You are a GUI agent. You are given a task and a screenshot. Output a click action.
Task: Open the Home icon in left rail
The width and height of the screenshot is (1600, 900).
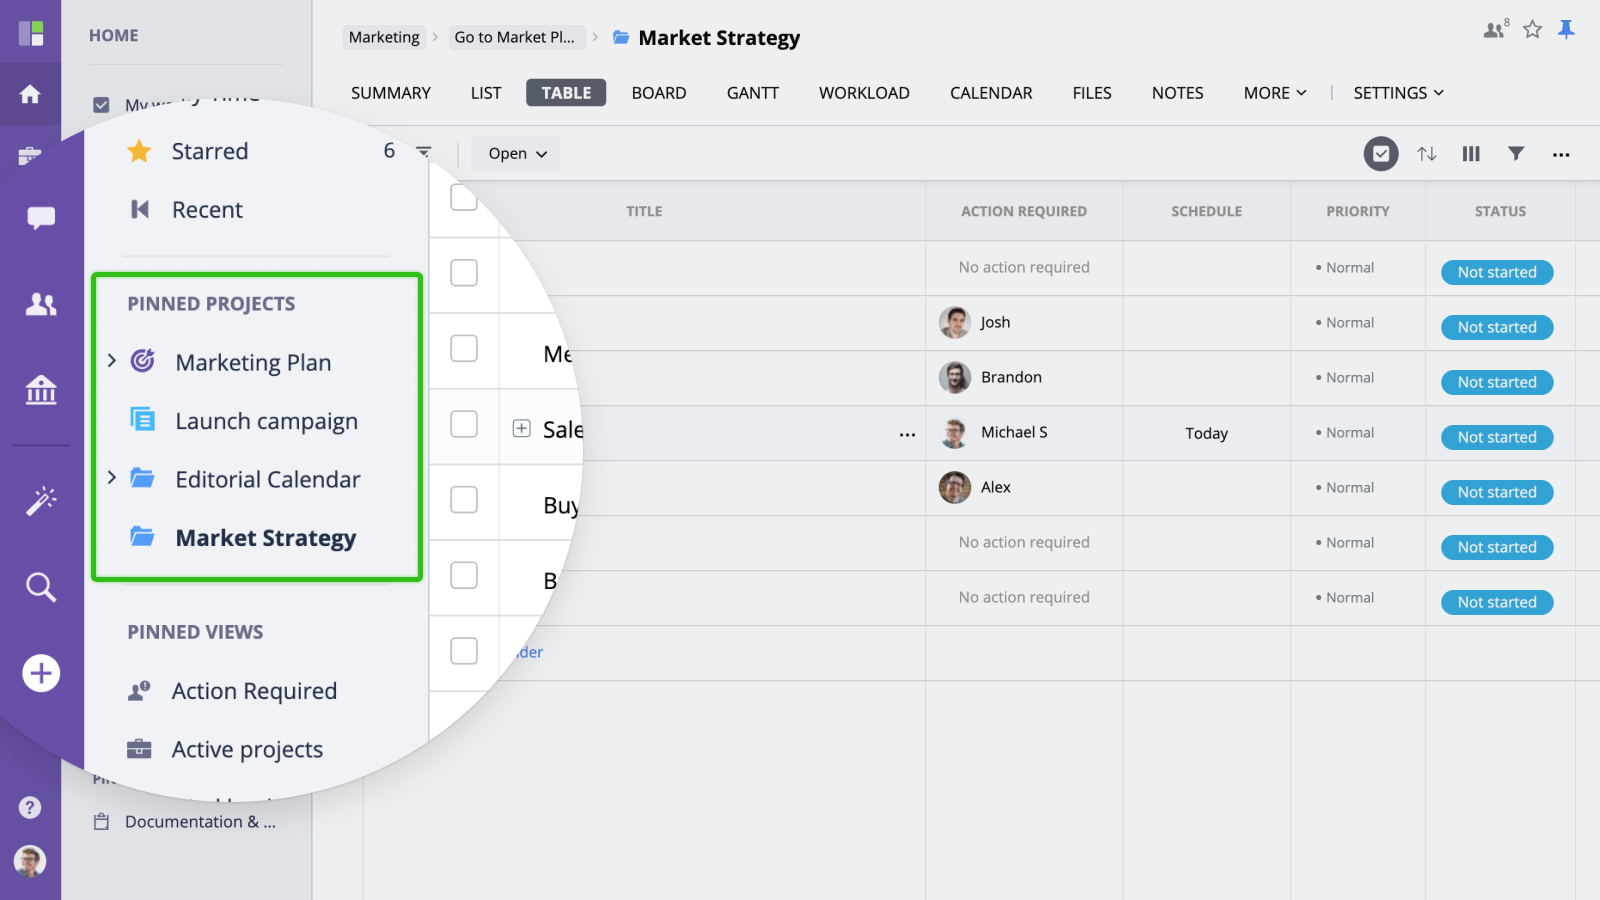(x=30, y=94)
